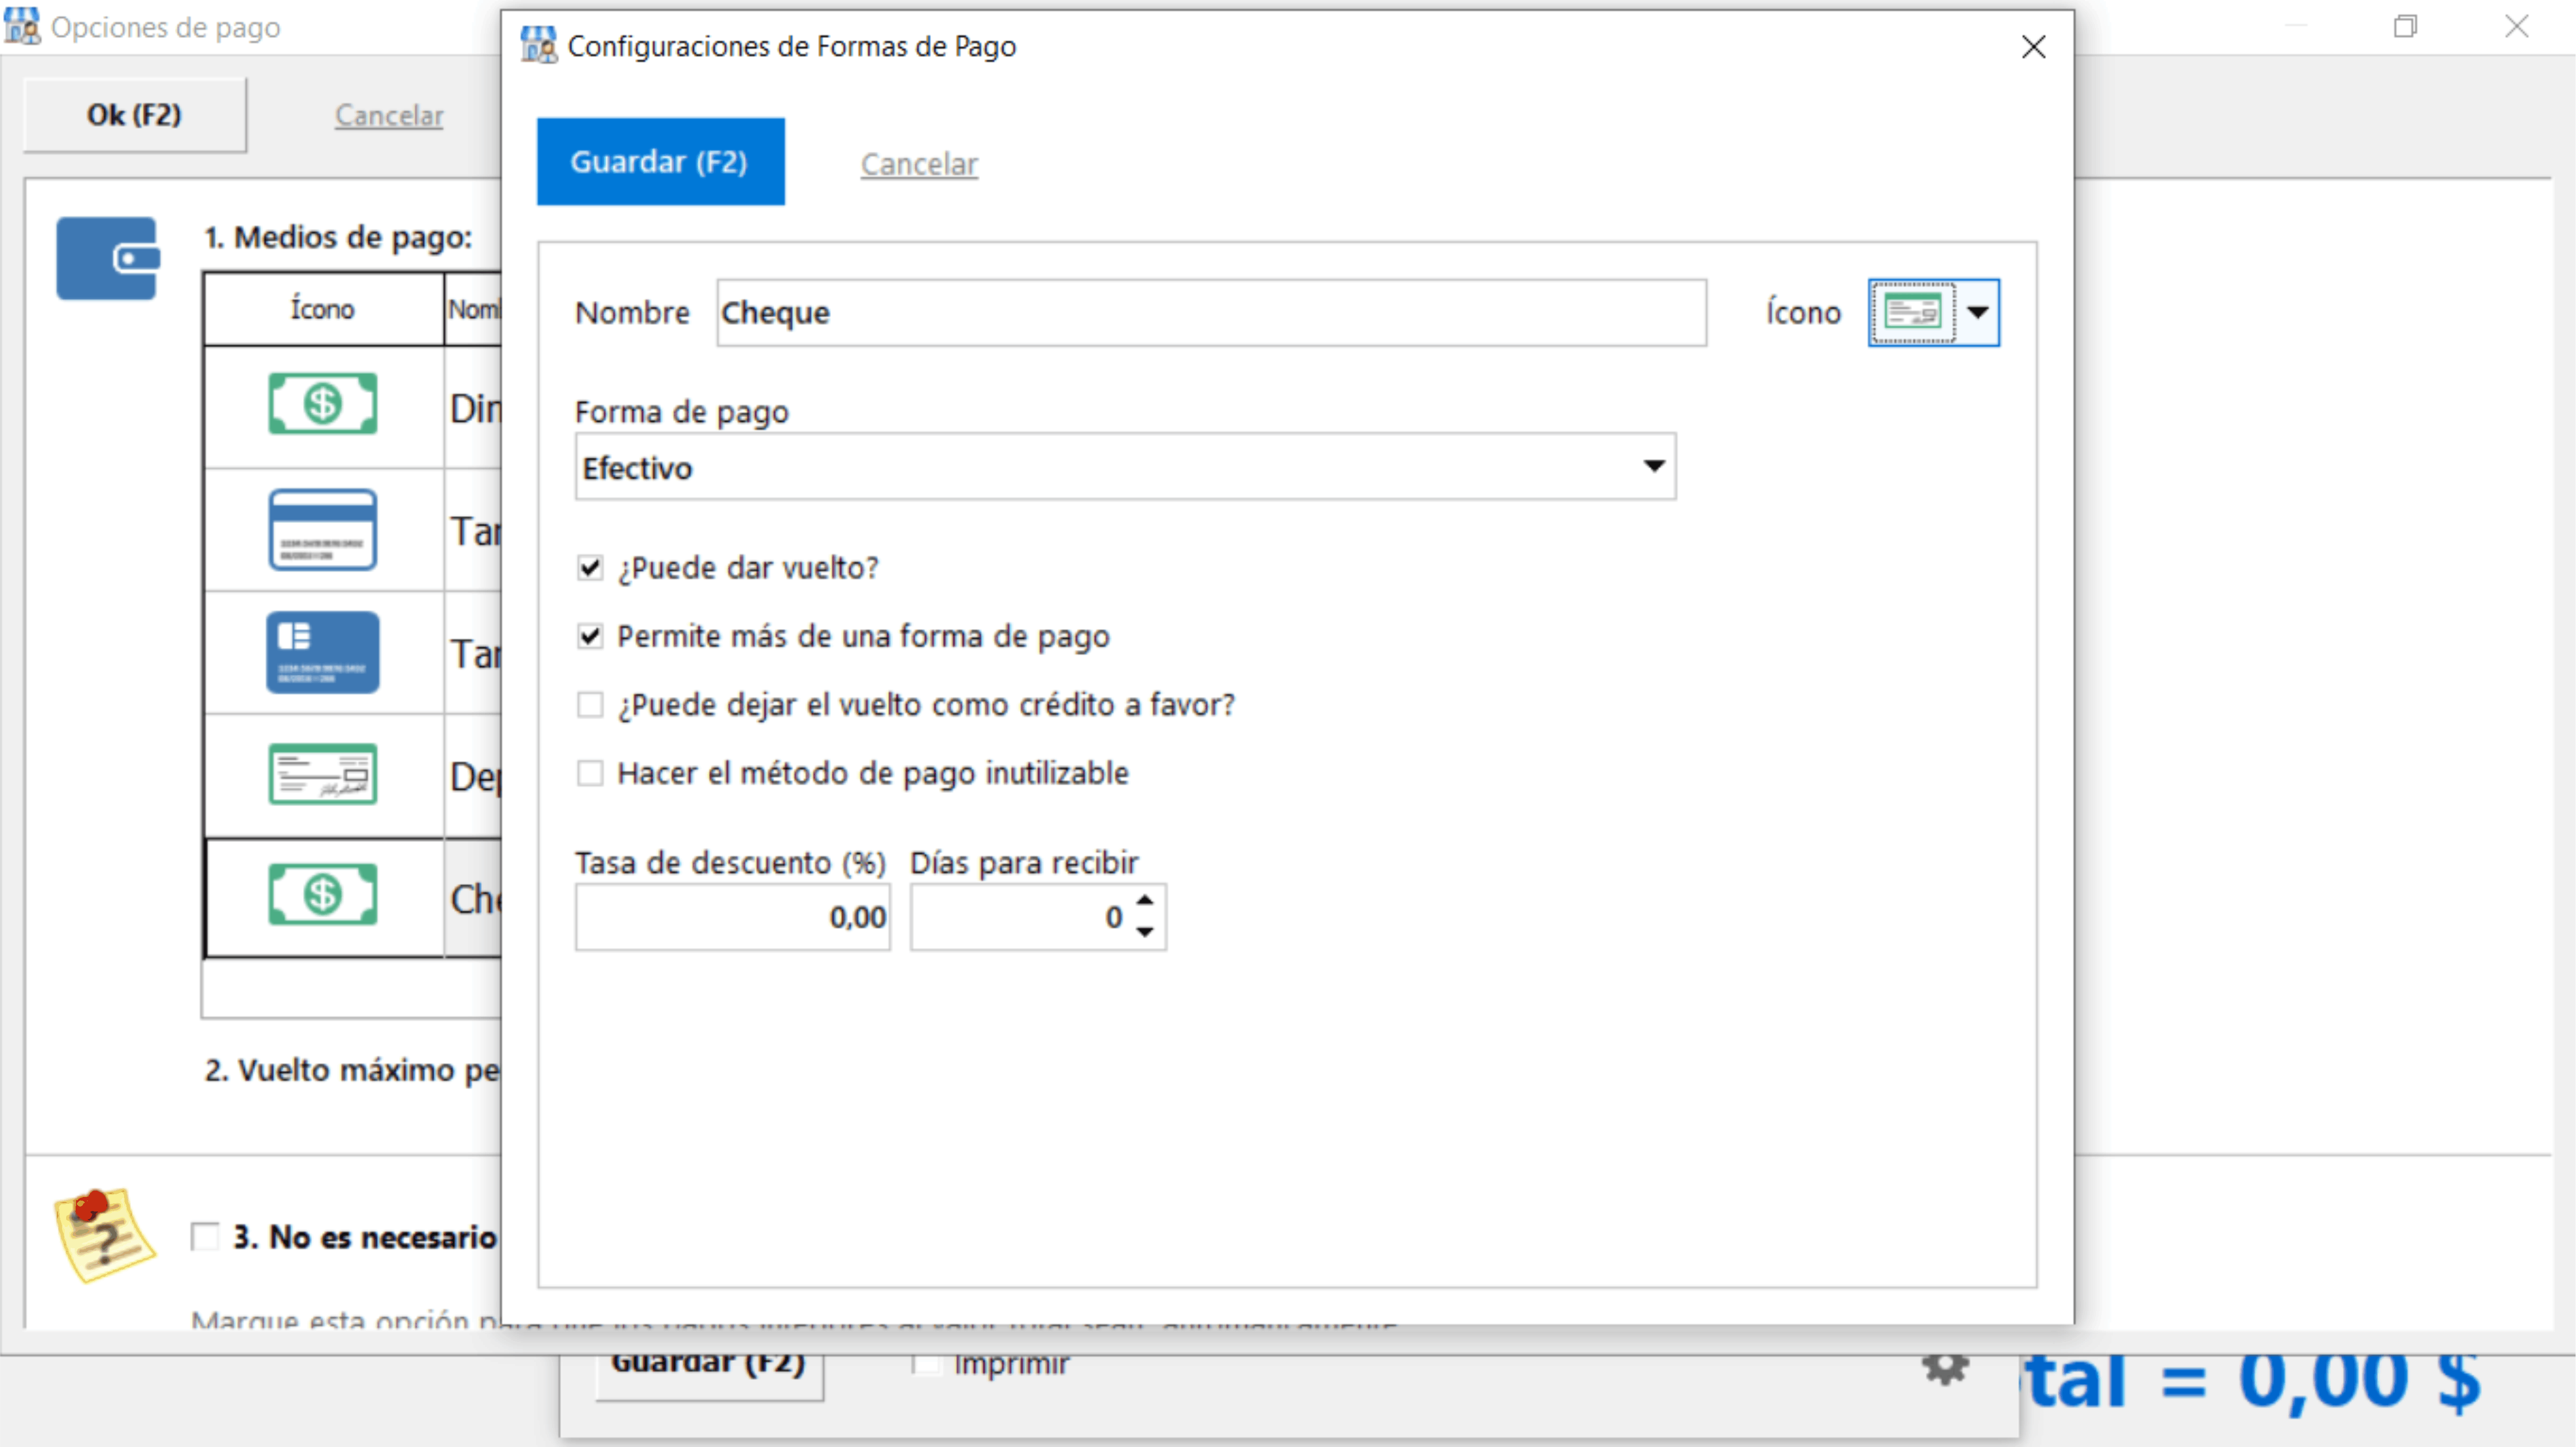Select the dark blue debit card icon

point(322,652)
